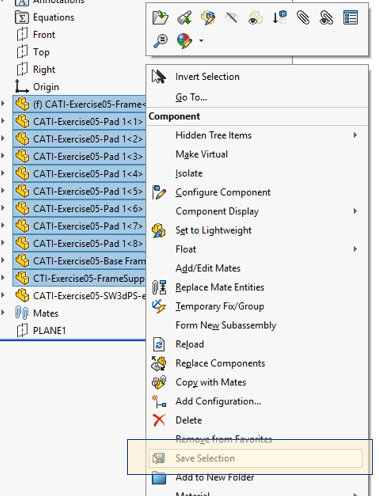Expand the CATI-Exercise05-Pad 1<1> tree node
379x496 pixels.
3,121
